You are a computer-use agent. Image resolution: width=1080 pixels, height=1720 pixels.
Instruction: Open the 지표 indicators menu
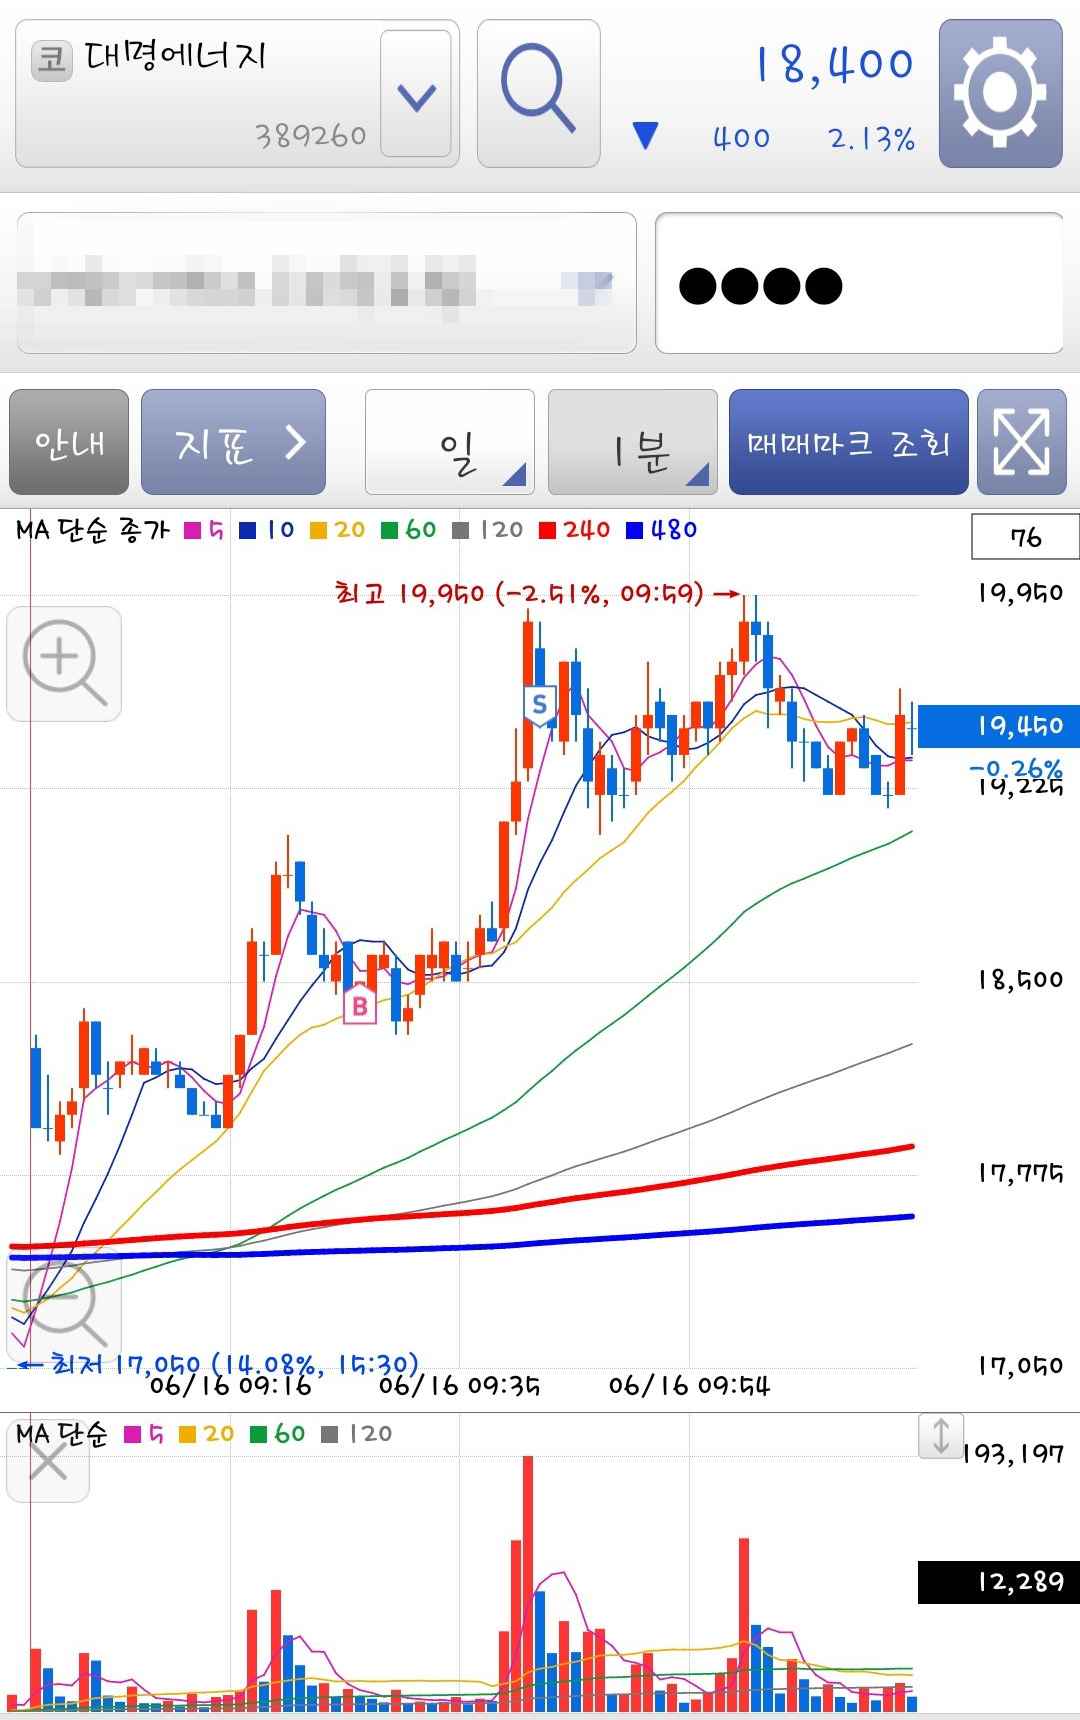233,442
